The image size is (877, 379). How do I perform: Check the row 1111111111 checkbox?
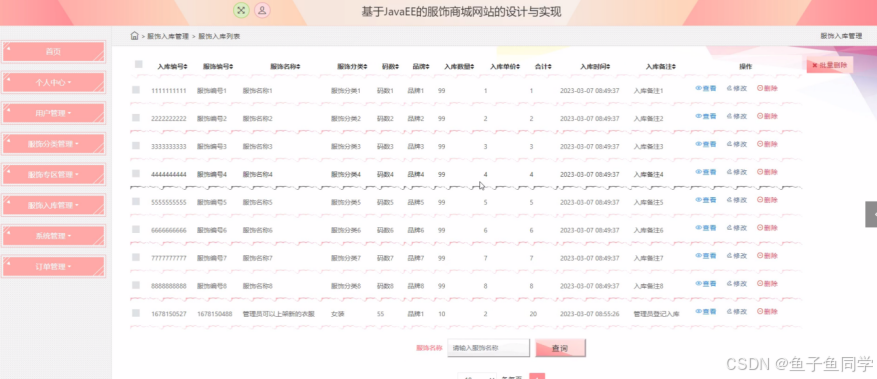tap(136, 89)
